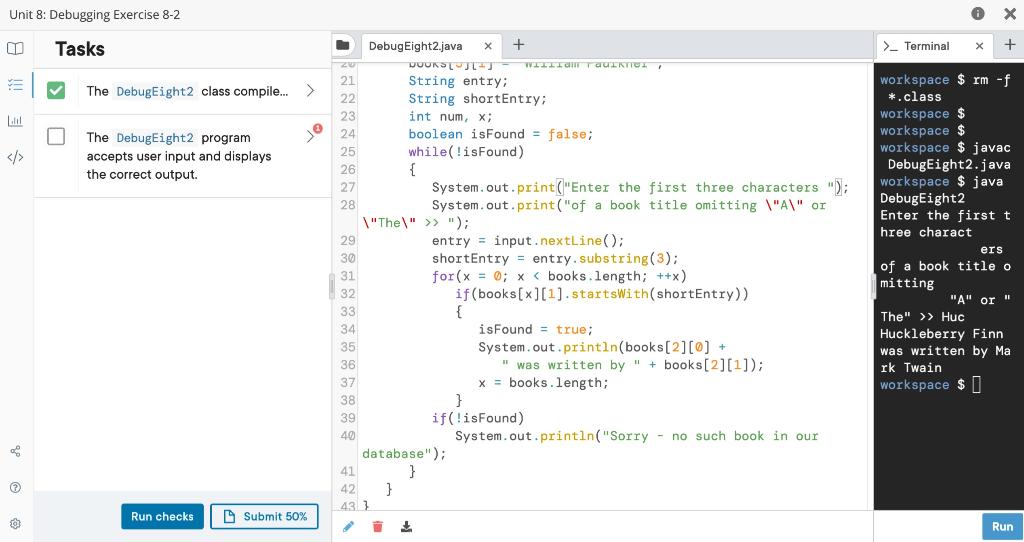Open settings gear in sidebar
This screenshot has height=542, width=1024.
tap(15, 522)
